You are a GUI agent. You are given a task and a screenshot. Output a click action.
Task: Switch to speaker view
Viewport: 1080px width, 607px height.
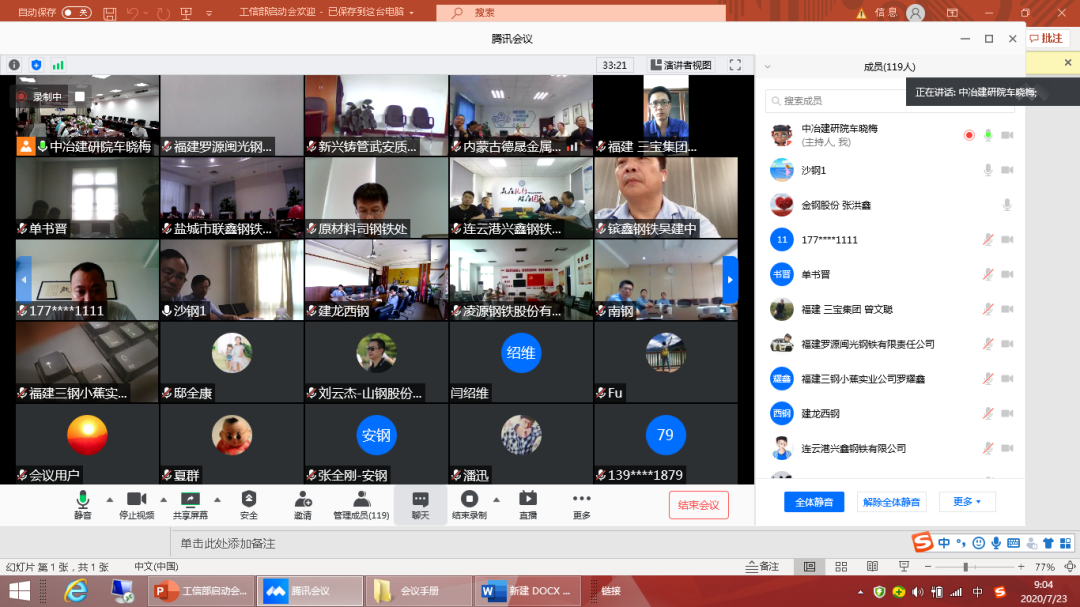(681, 65)
